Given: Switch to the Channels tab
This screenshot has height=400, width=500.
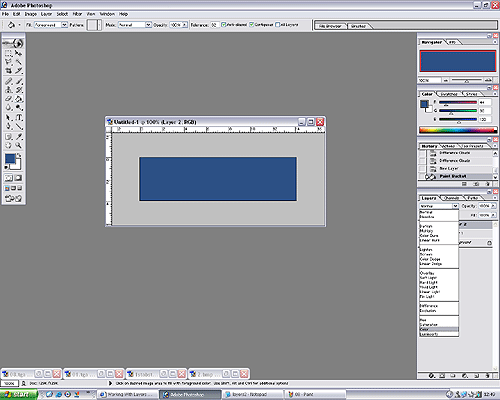Looking at the screenshot, I should point(452,198).
